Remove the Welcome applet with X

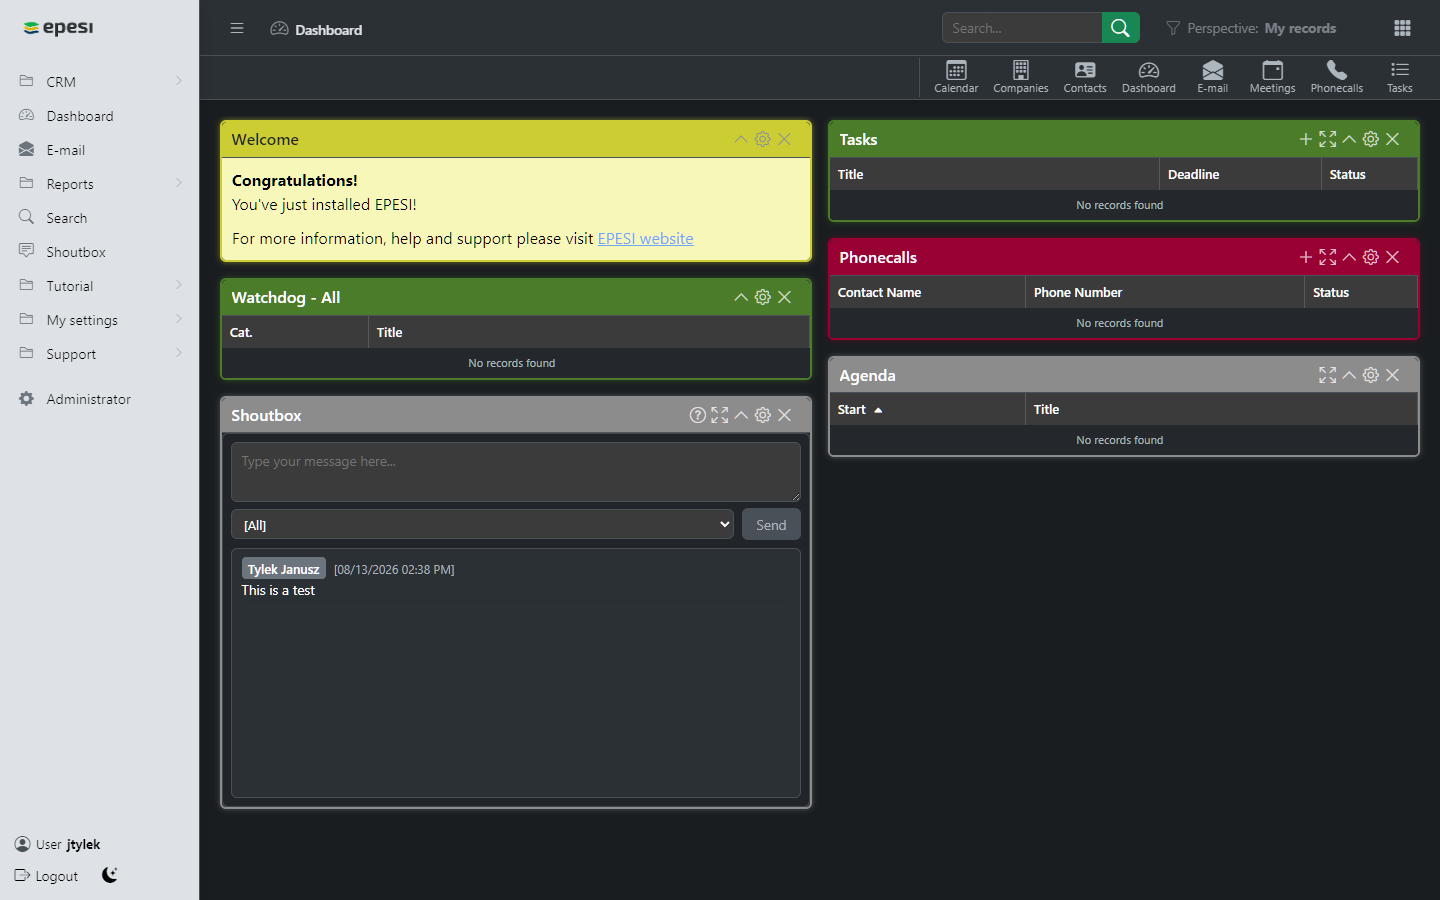pyautogui.click(x=785, y=139)
